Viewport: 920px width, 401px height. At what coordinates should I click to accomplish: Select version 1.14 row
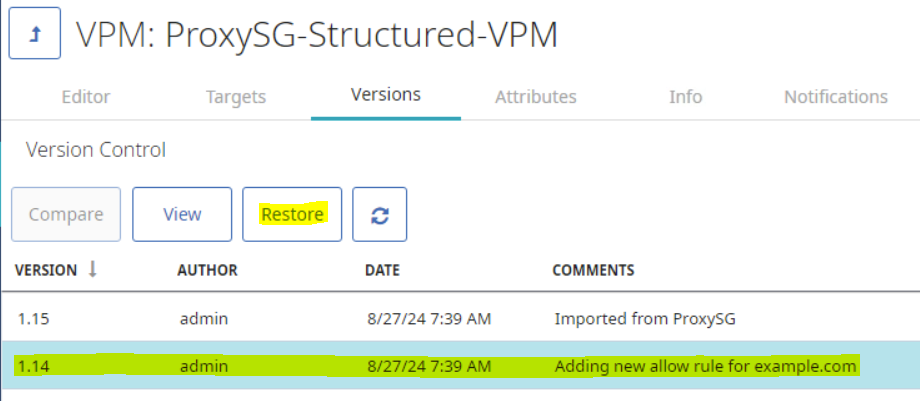pyautogui.click(x=33, y=366)
